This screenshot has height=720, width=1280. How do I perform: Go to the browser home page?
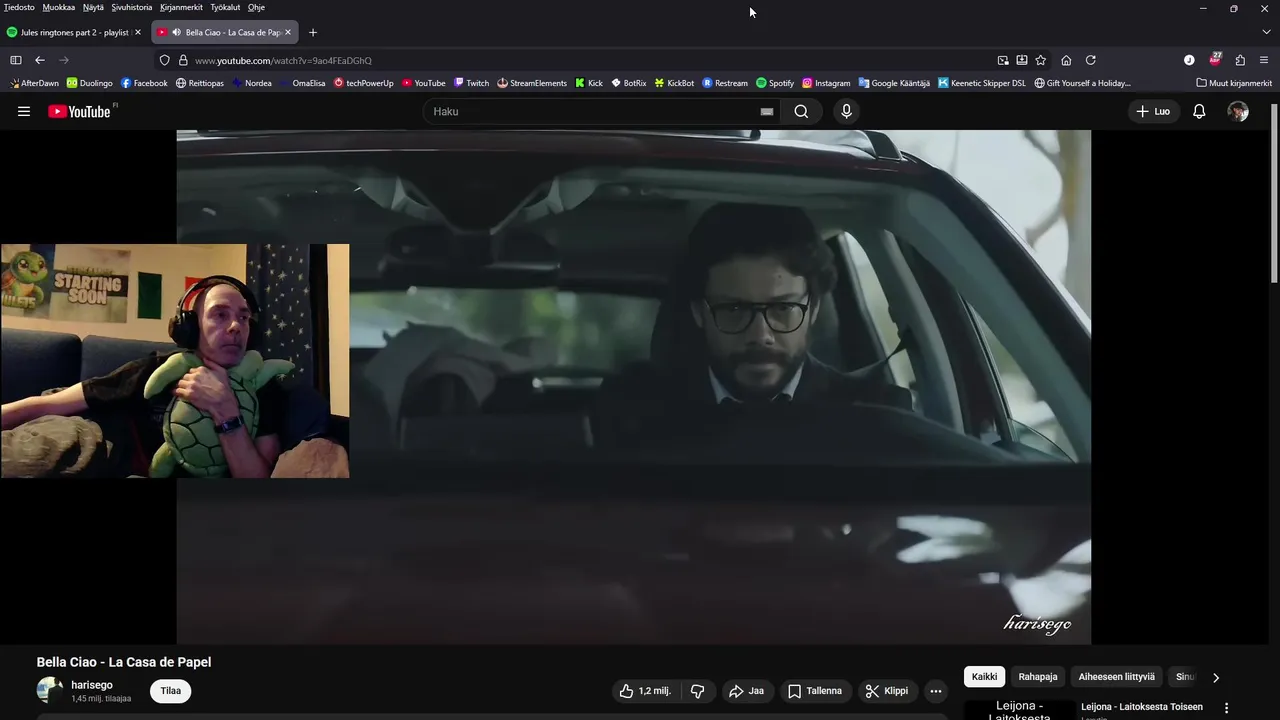[1066, 60]
